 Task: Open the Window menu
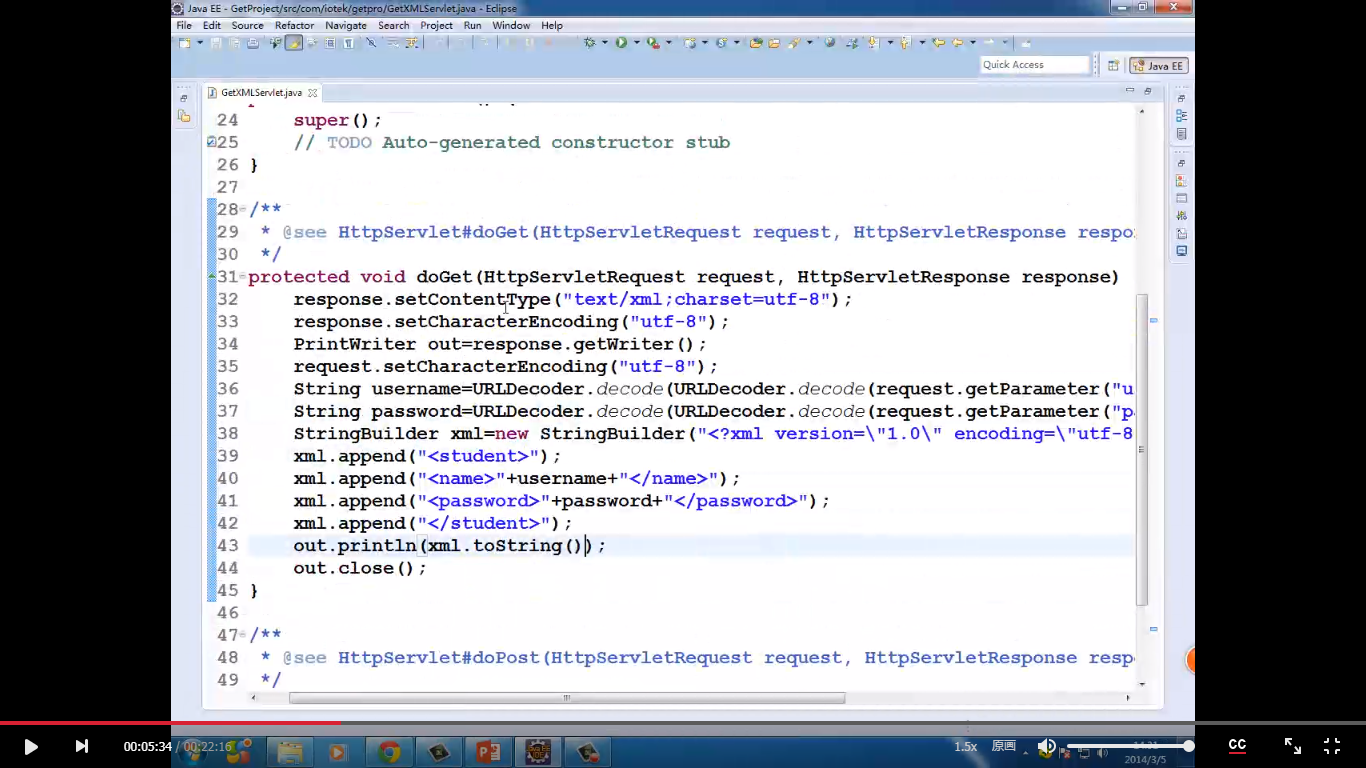[511, 25]
